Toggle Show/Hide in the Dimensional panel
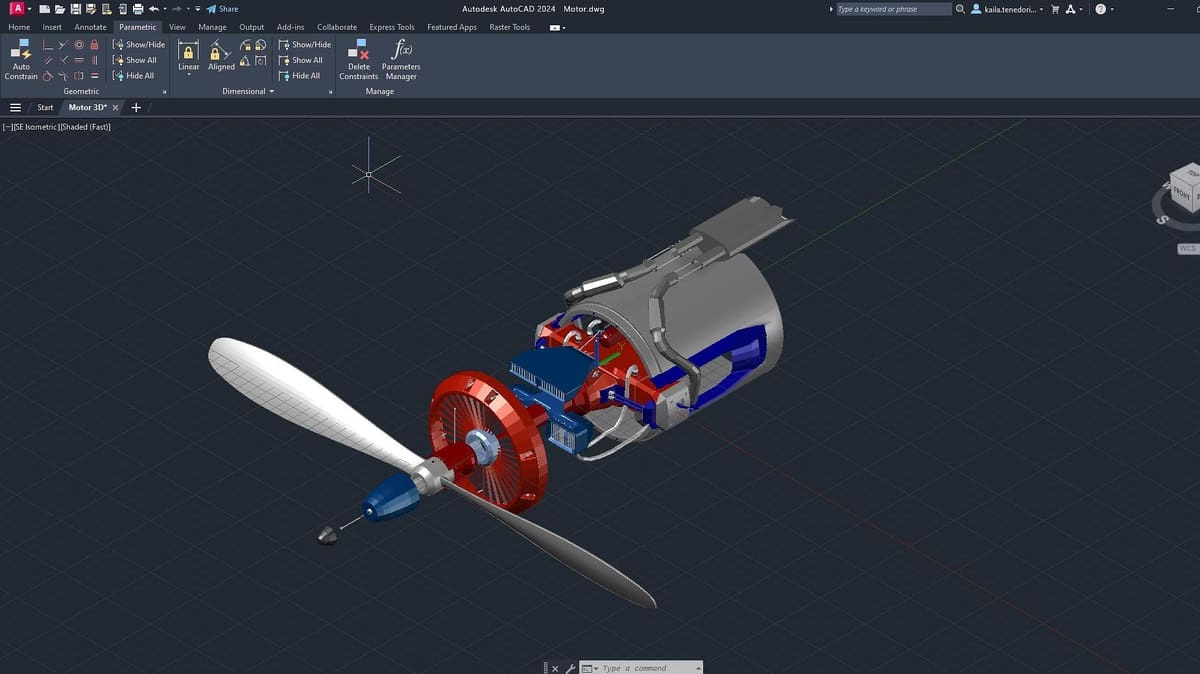Viewport: 1200px width, 674px height. coord(305,45)
